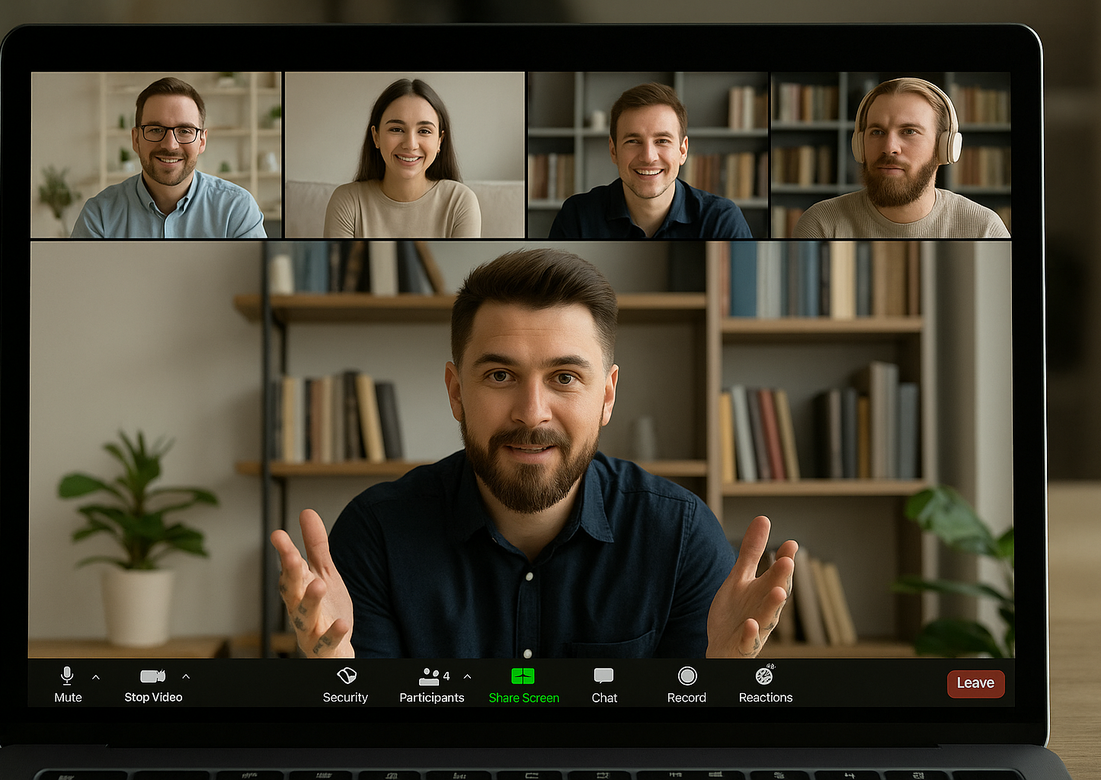Viewport: 1101px width, 780px height.
Task: Expand the arrow next to Participants
Action: (x=468, y=677)
